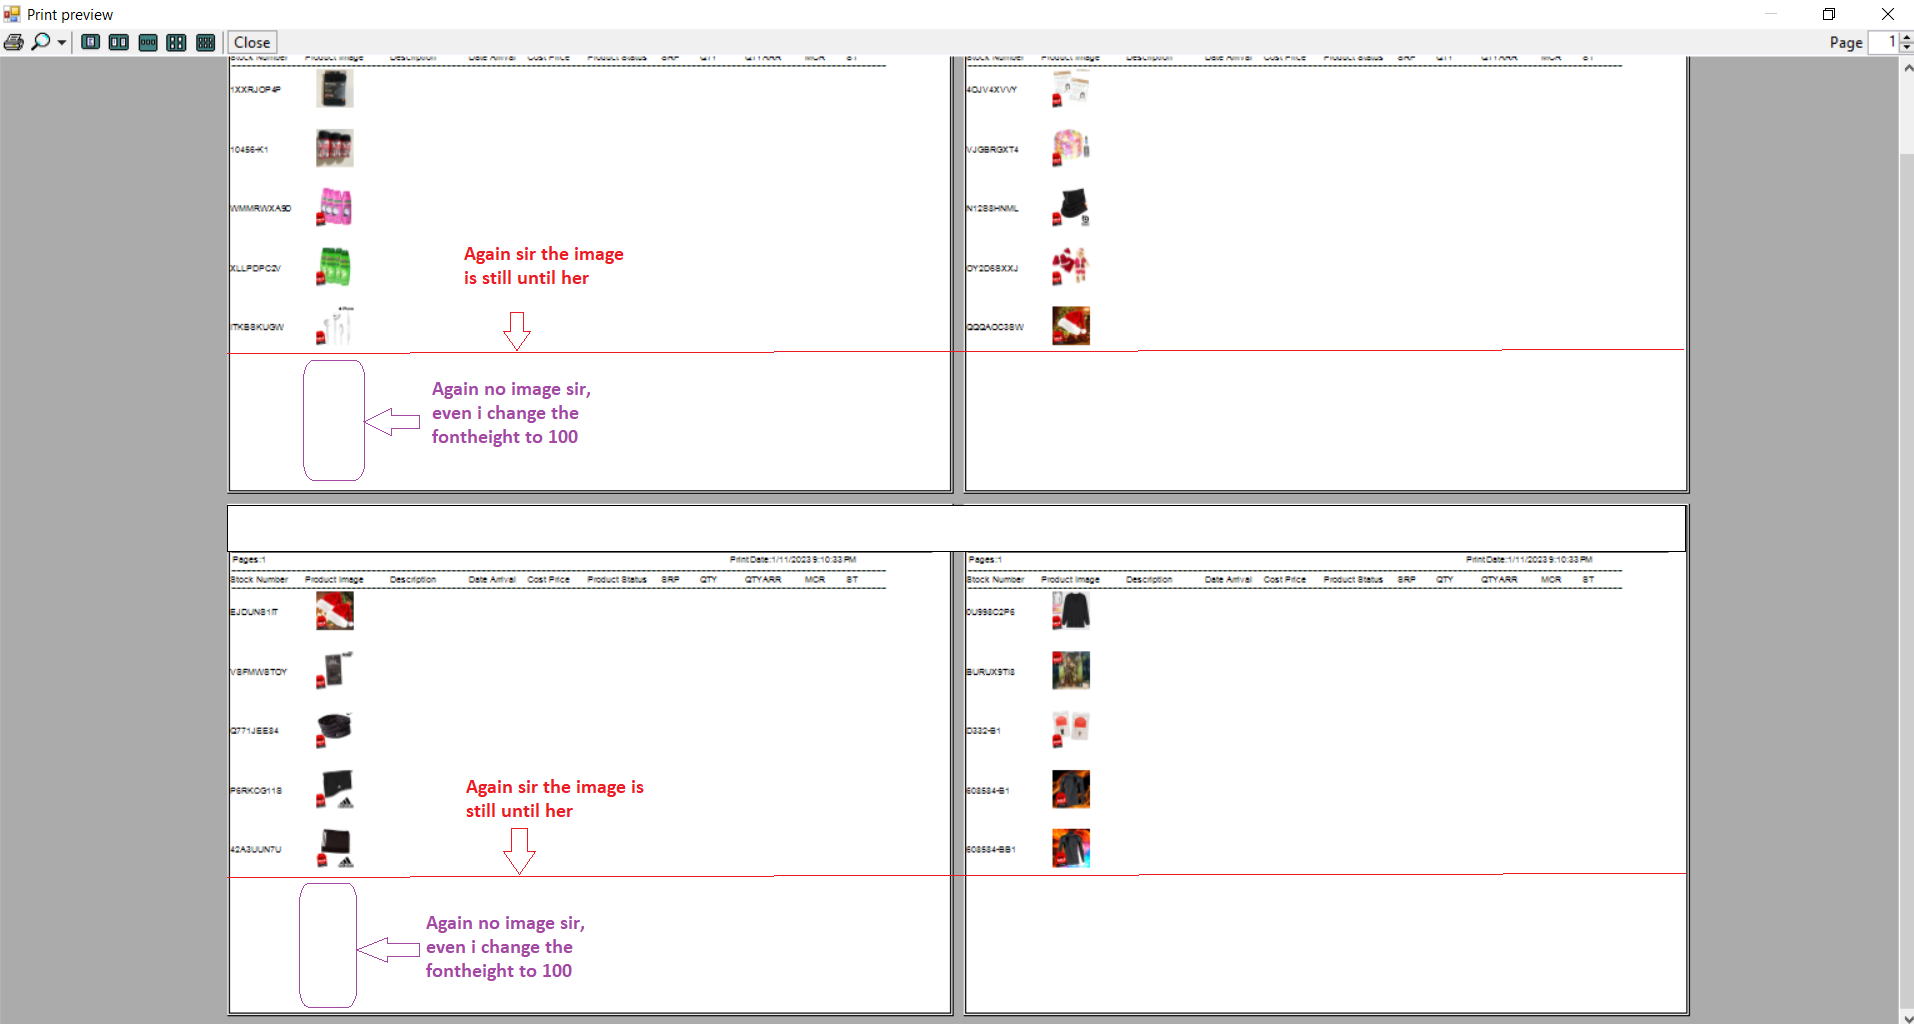This screenshot has height=1024, width=1914.
Task: Decrease the page number with the down arrow
Action: coord(1906,47)
